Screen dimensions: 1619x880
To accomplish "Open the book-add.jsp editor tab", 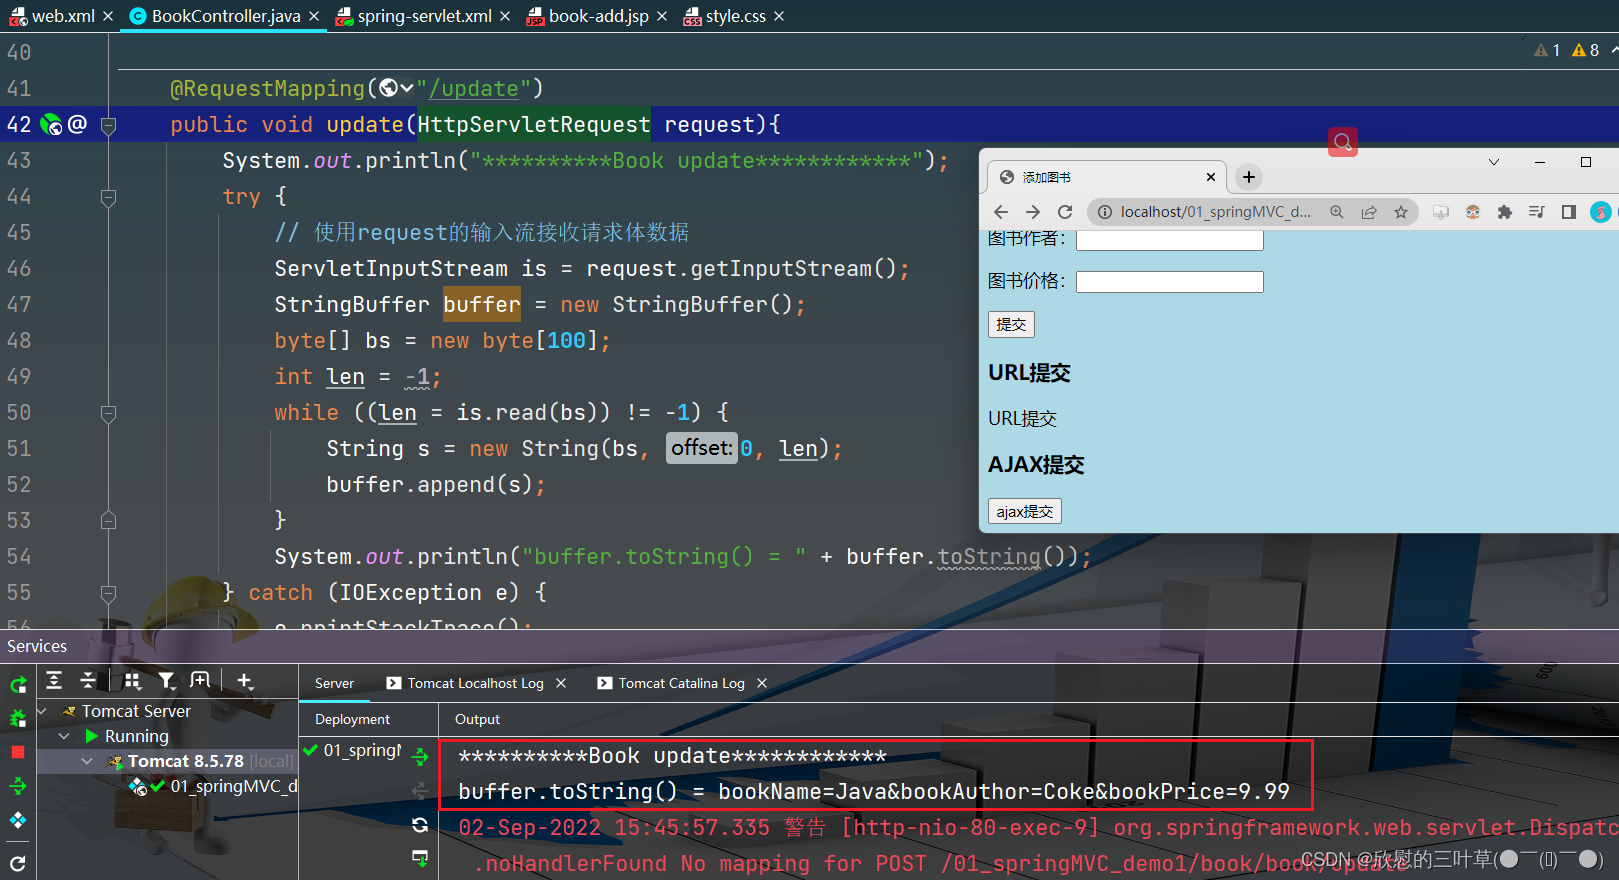I will [598, 16].
